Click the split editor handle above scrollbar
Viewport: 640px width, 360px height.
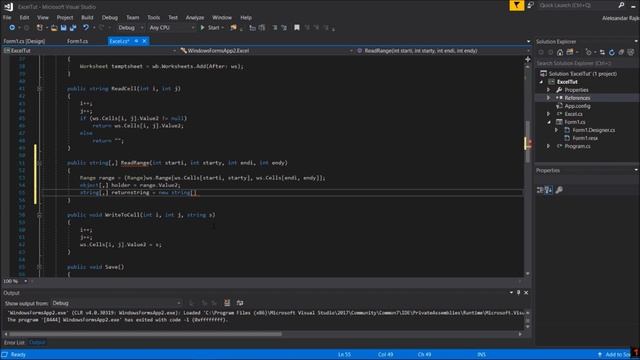tap(527, 59)
